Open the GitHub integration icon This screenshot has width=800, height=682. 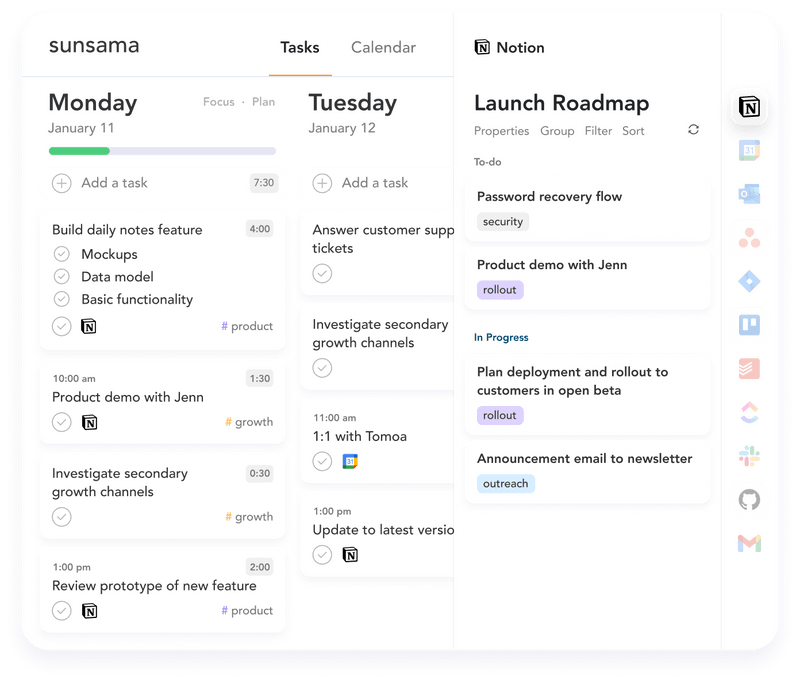click(749, 499)
